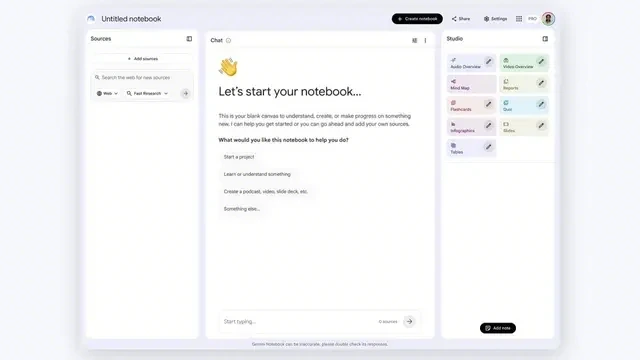Open the user profile avatar
The image size is (640, 360).
[548, 19]
